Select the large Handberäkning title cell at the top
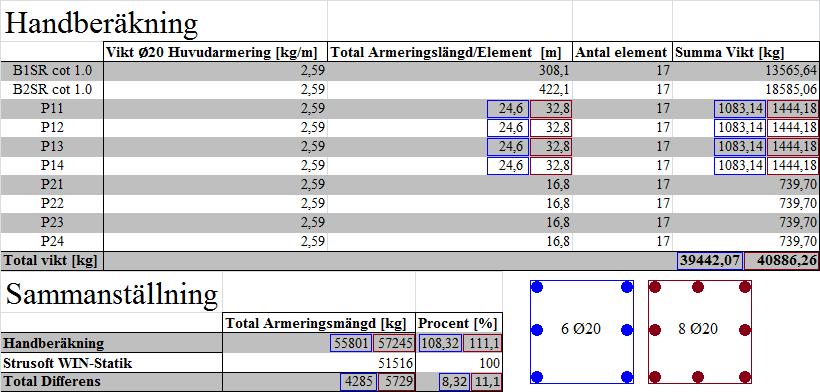Viewport: 820px width, 392px height. point(101,23)
